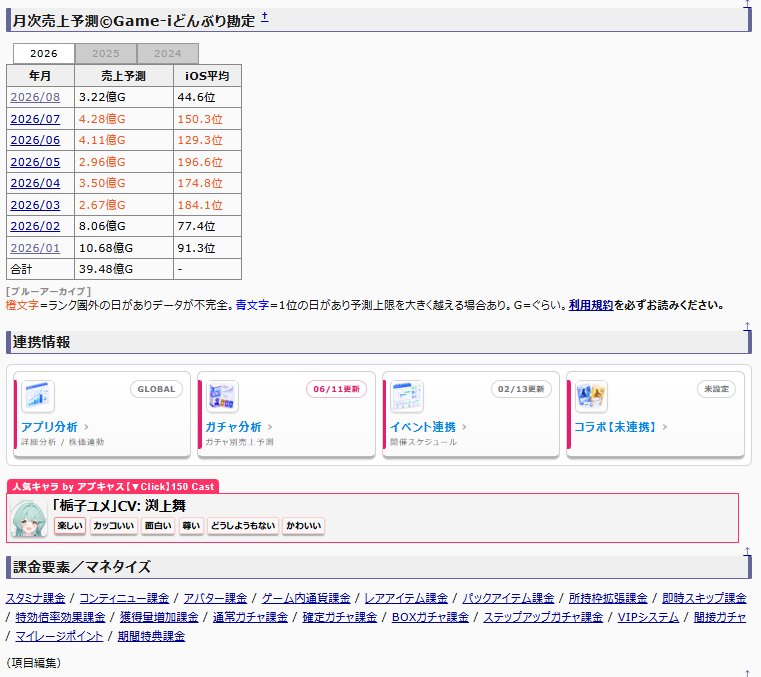Select the どうしようもない tag button

[243, 526]
